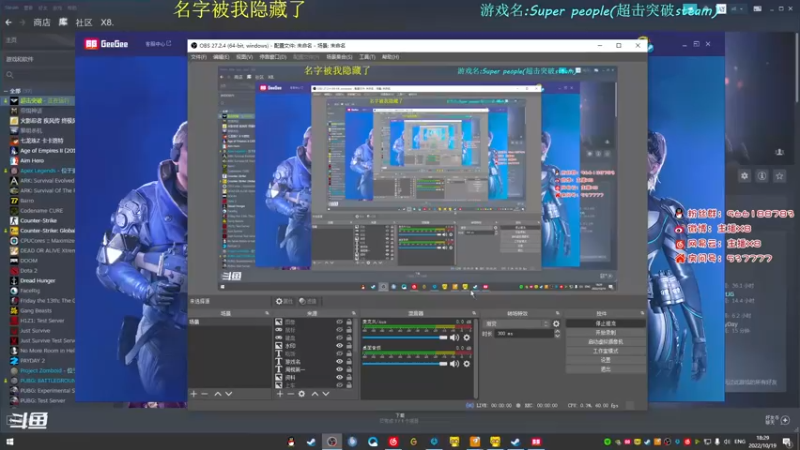Toggle lock on the 游戏名 source
Image resolution: width=800 pixels, height=450 pixels.
pos(349,362)
